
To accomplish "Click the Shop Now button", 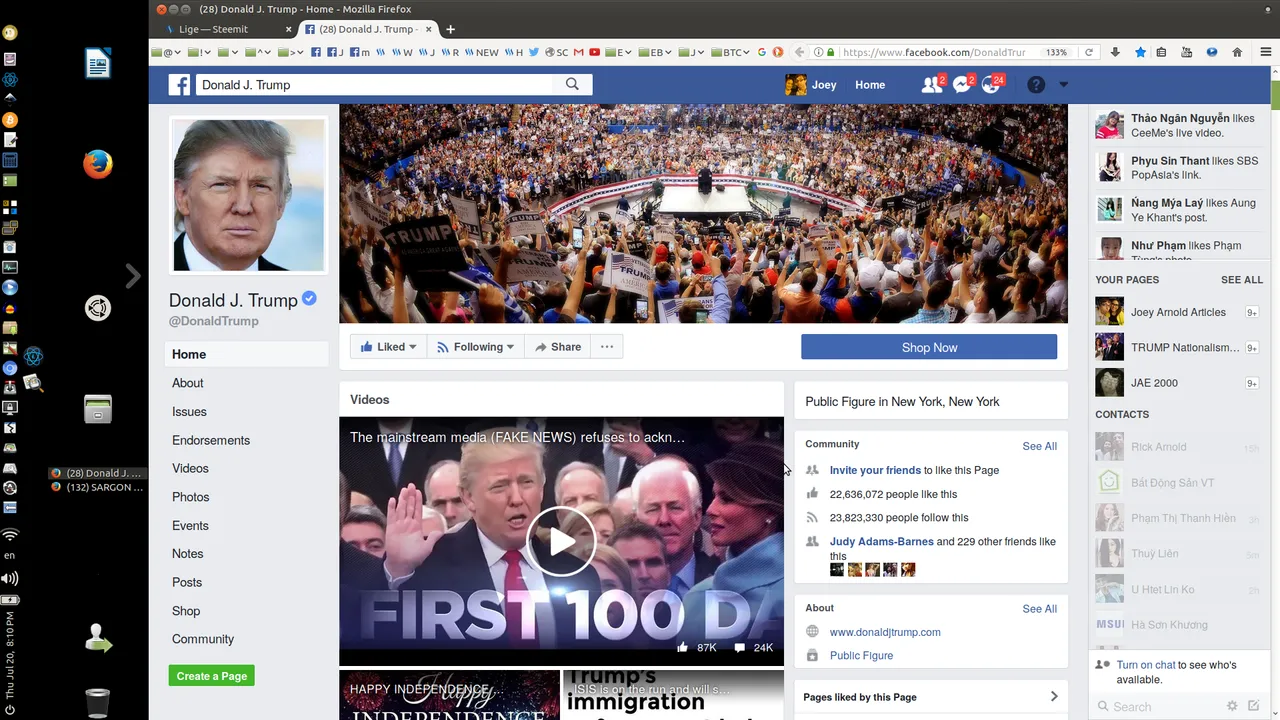I will 929,347.
